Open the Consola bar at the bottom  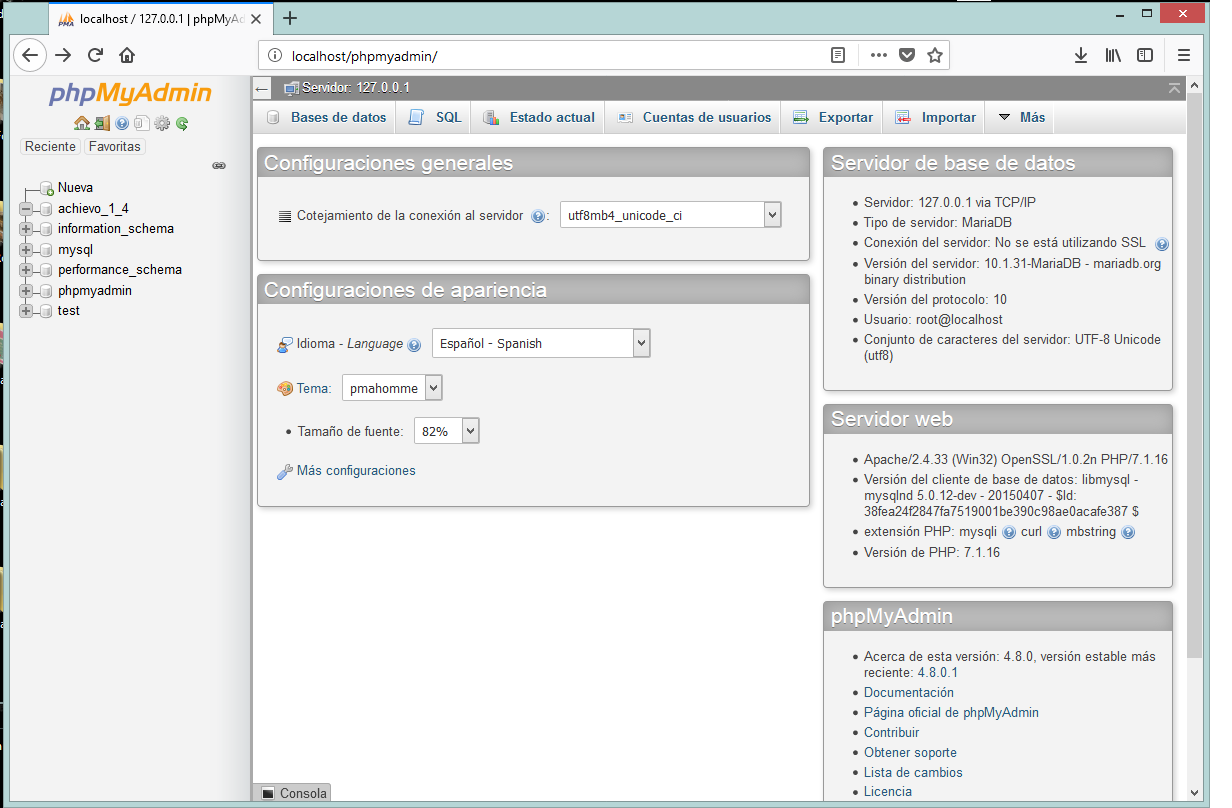click(293, 793)
